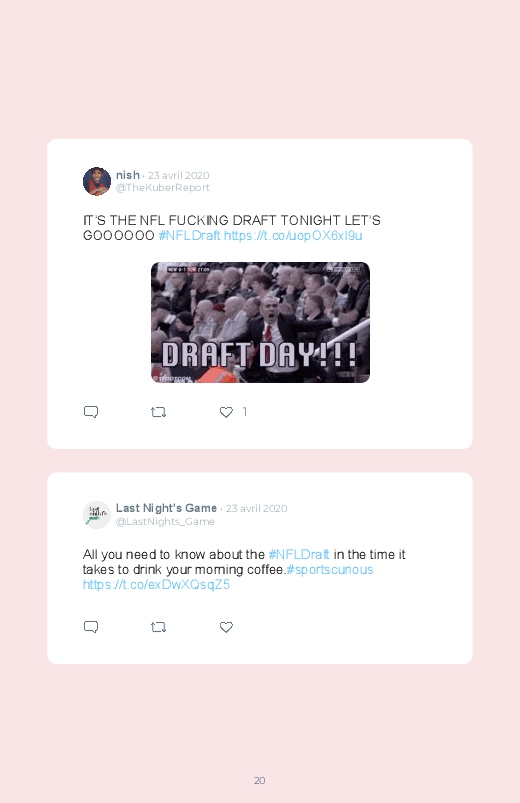Click the Last Night's Game display name
Viewport: 520px width, 803px height.
[167, 508]
